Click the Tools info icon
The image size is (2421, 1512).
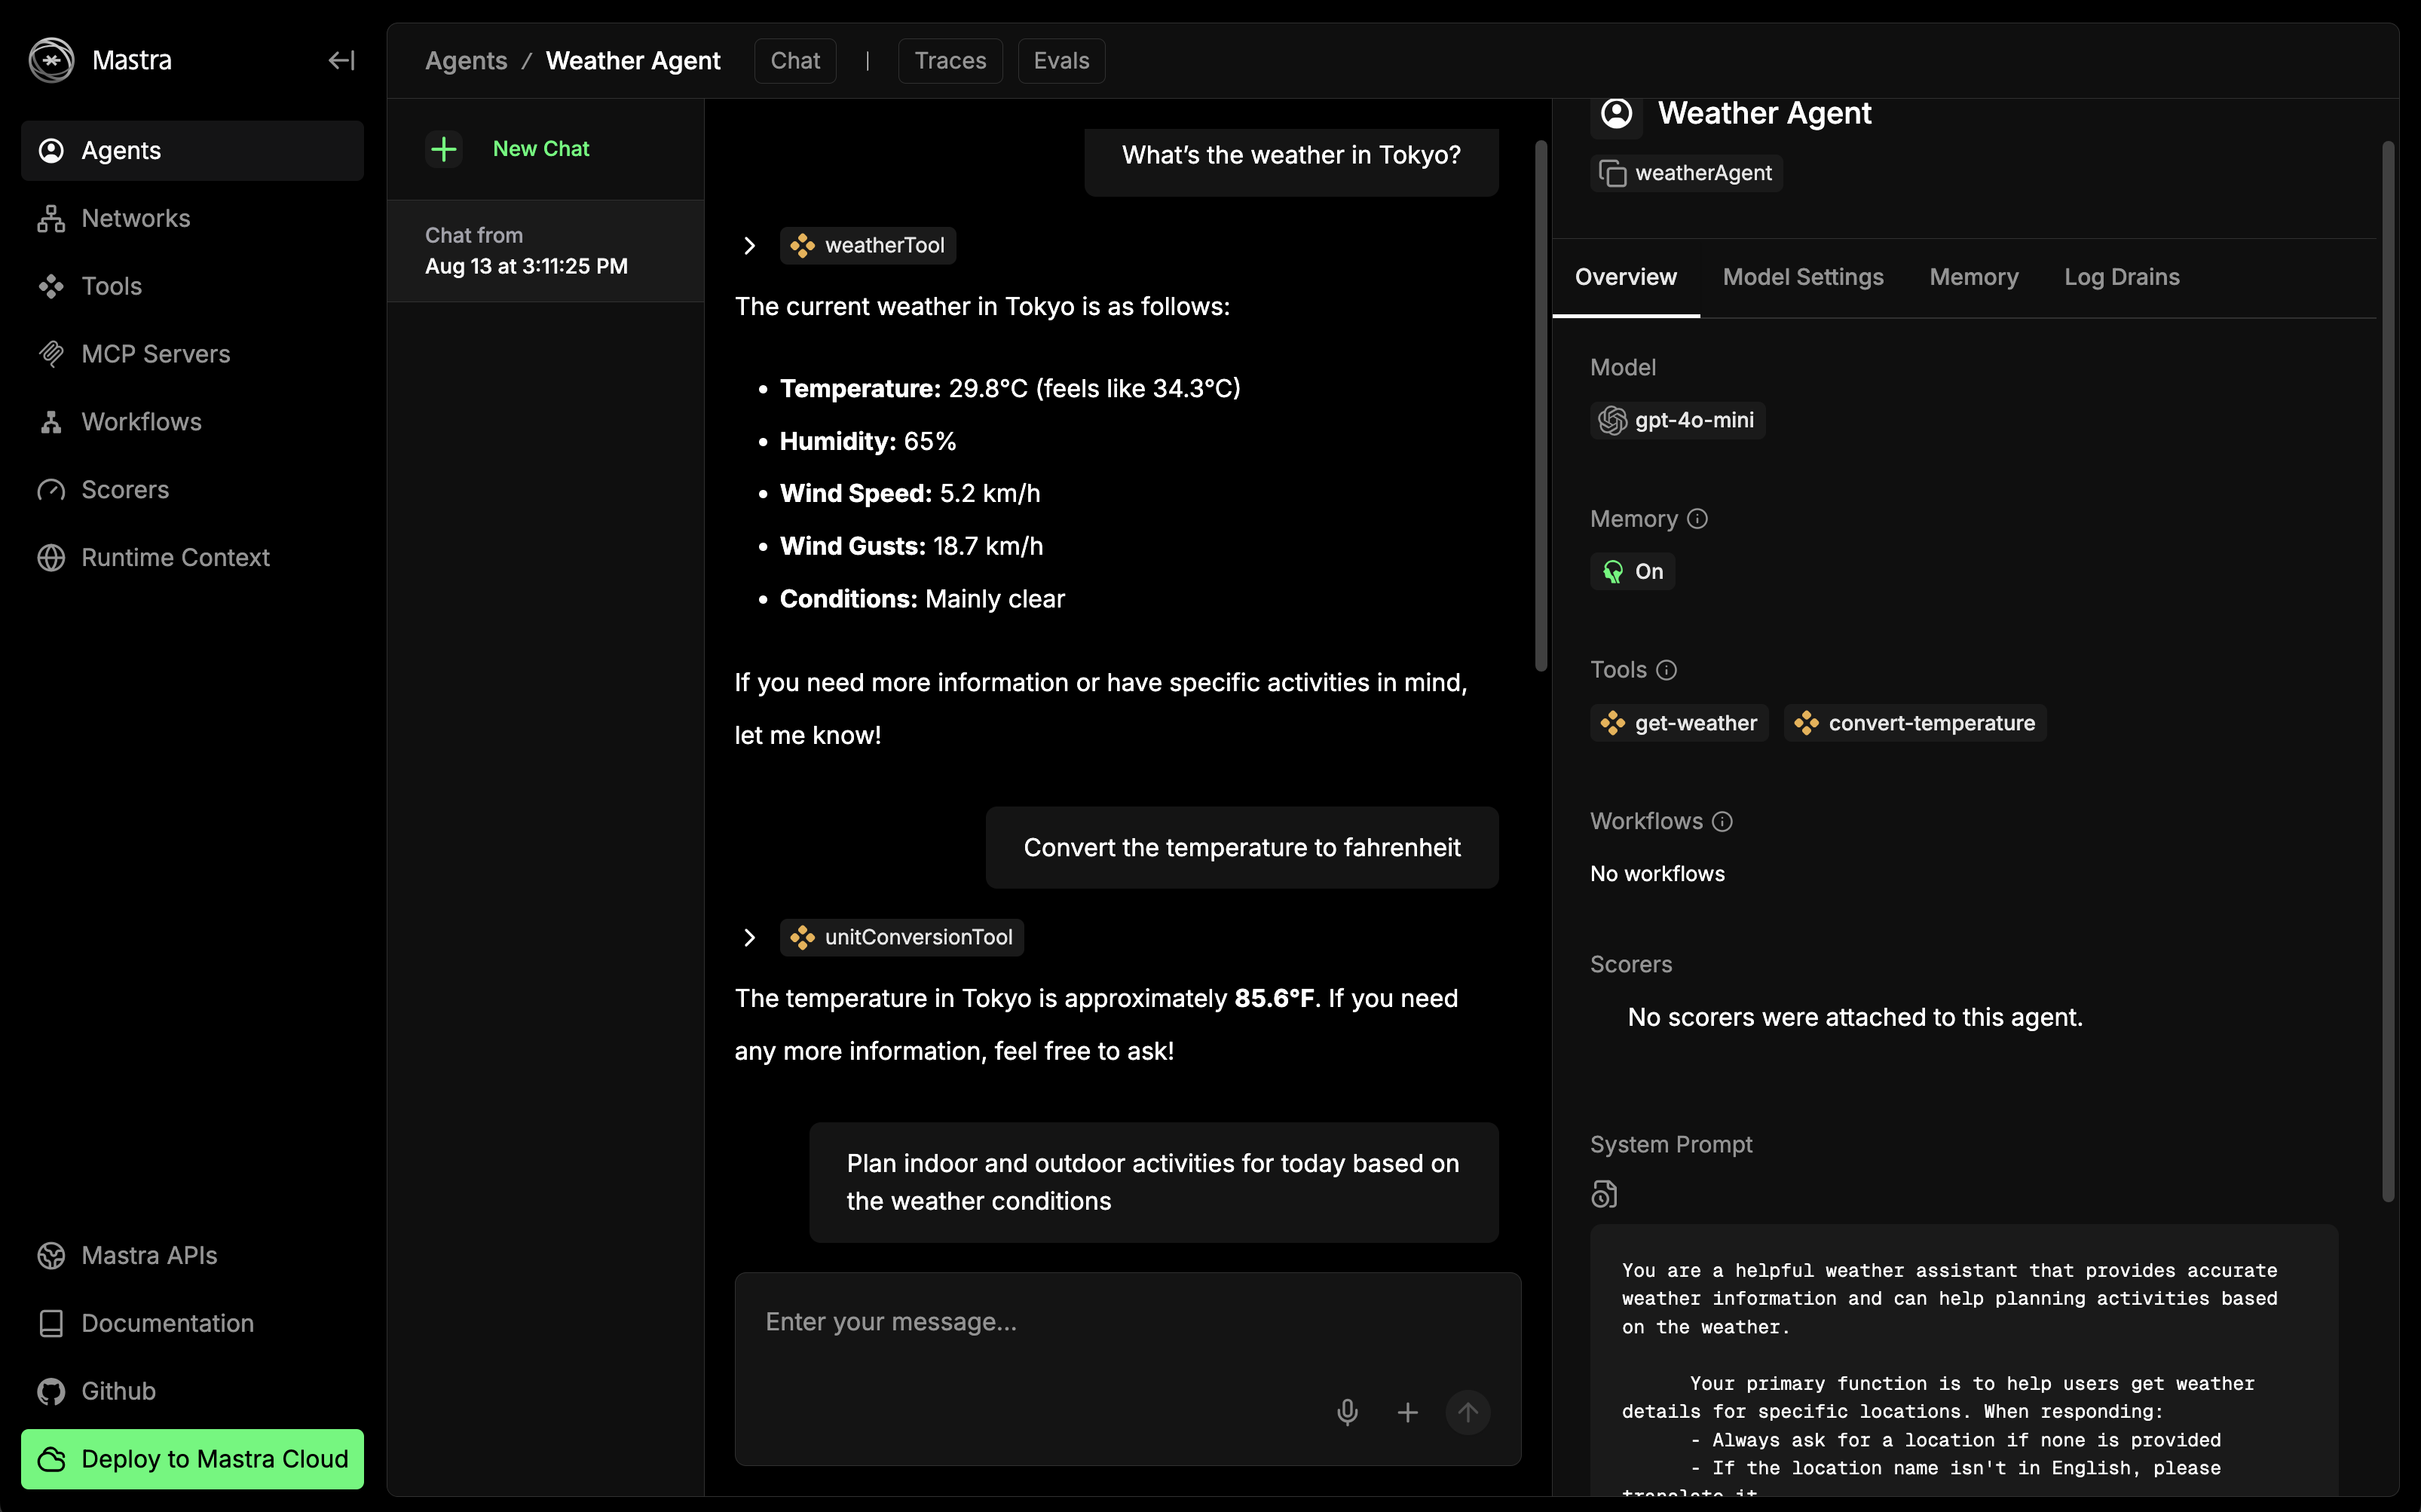[x=1666, y=670]
